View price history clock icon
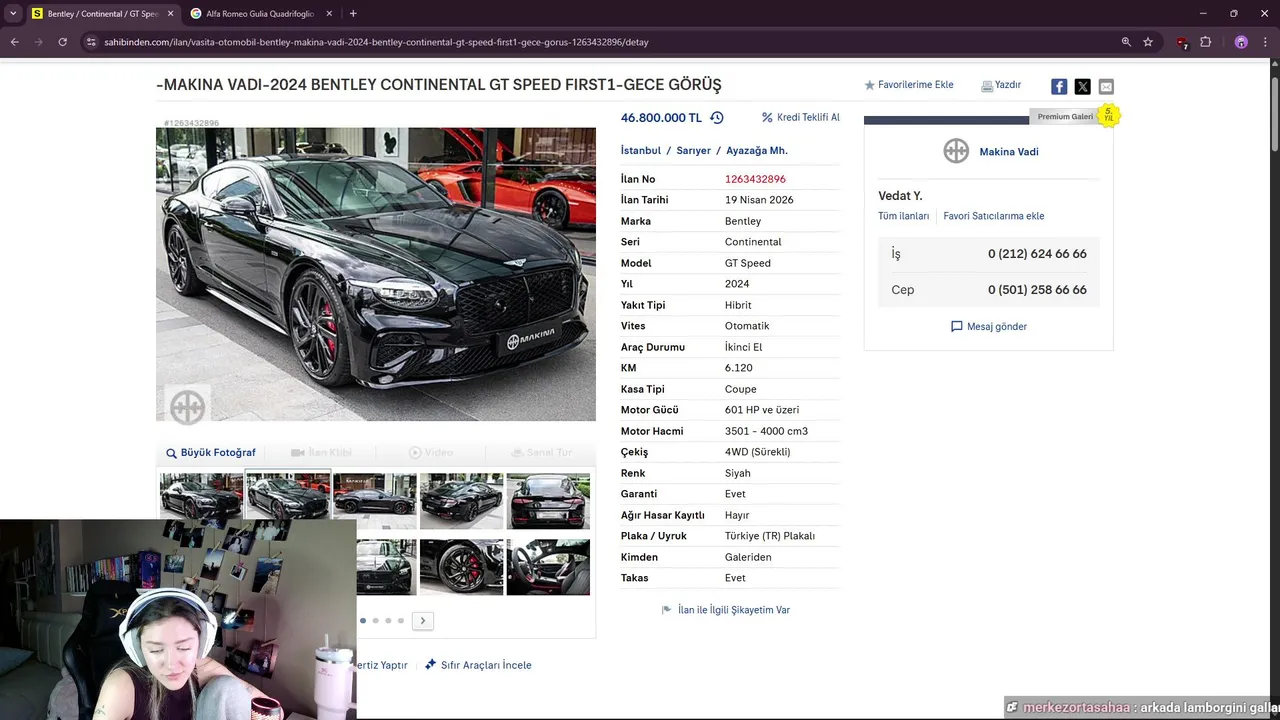1280x720 pixels. [717, 117]
